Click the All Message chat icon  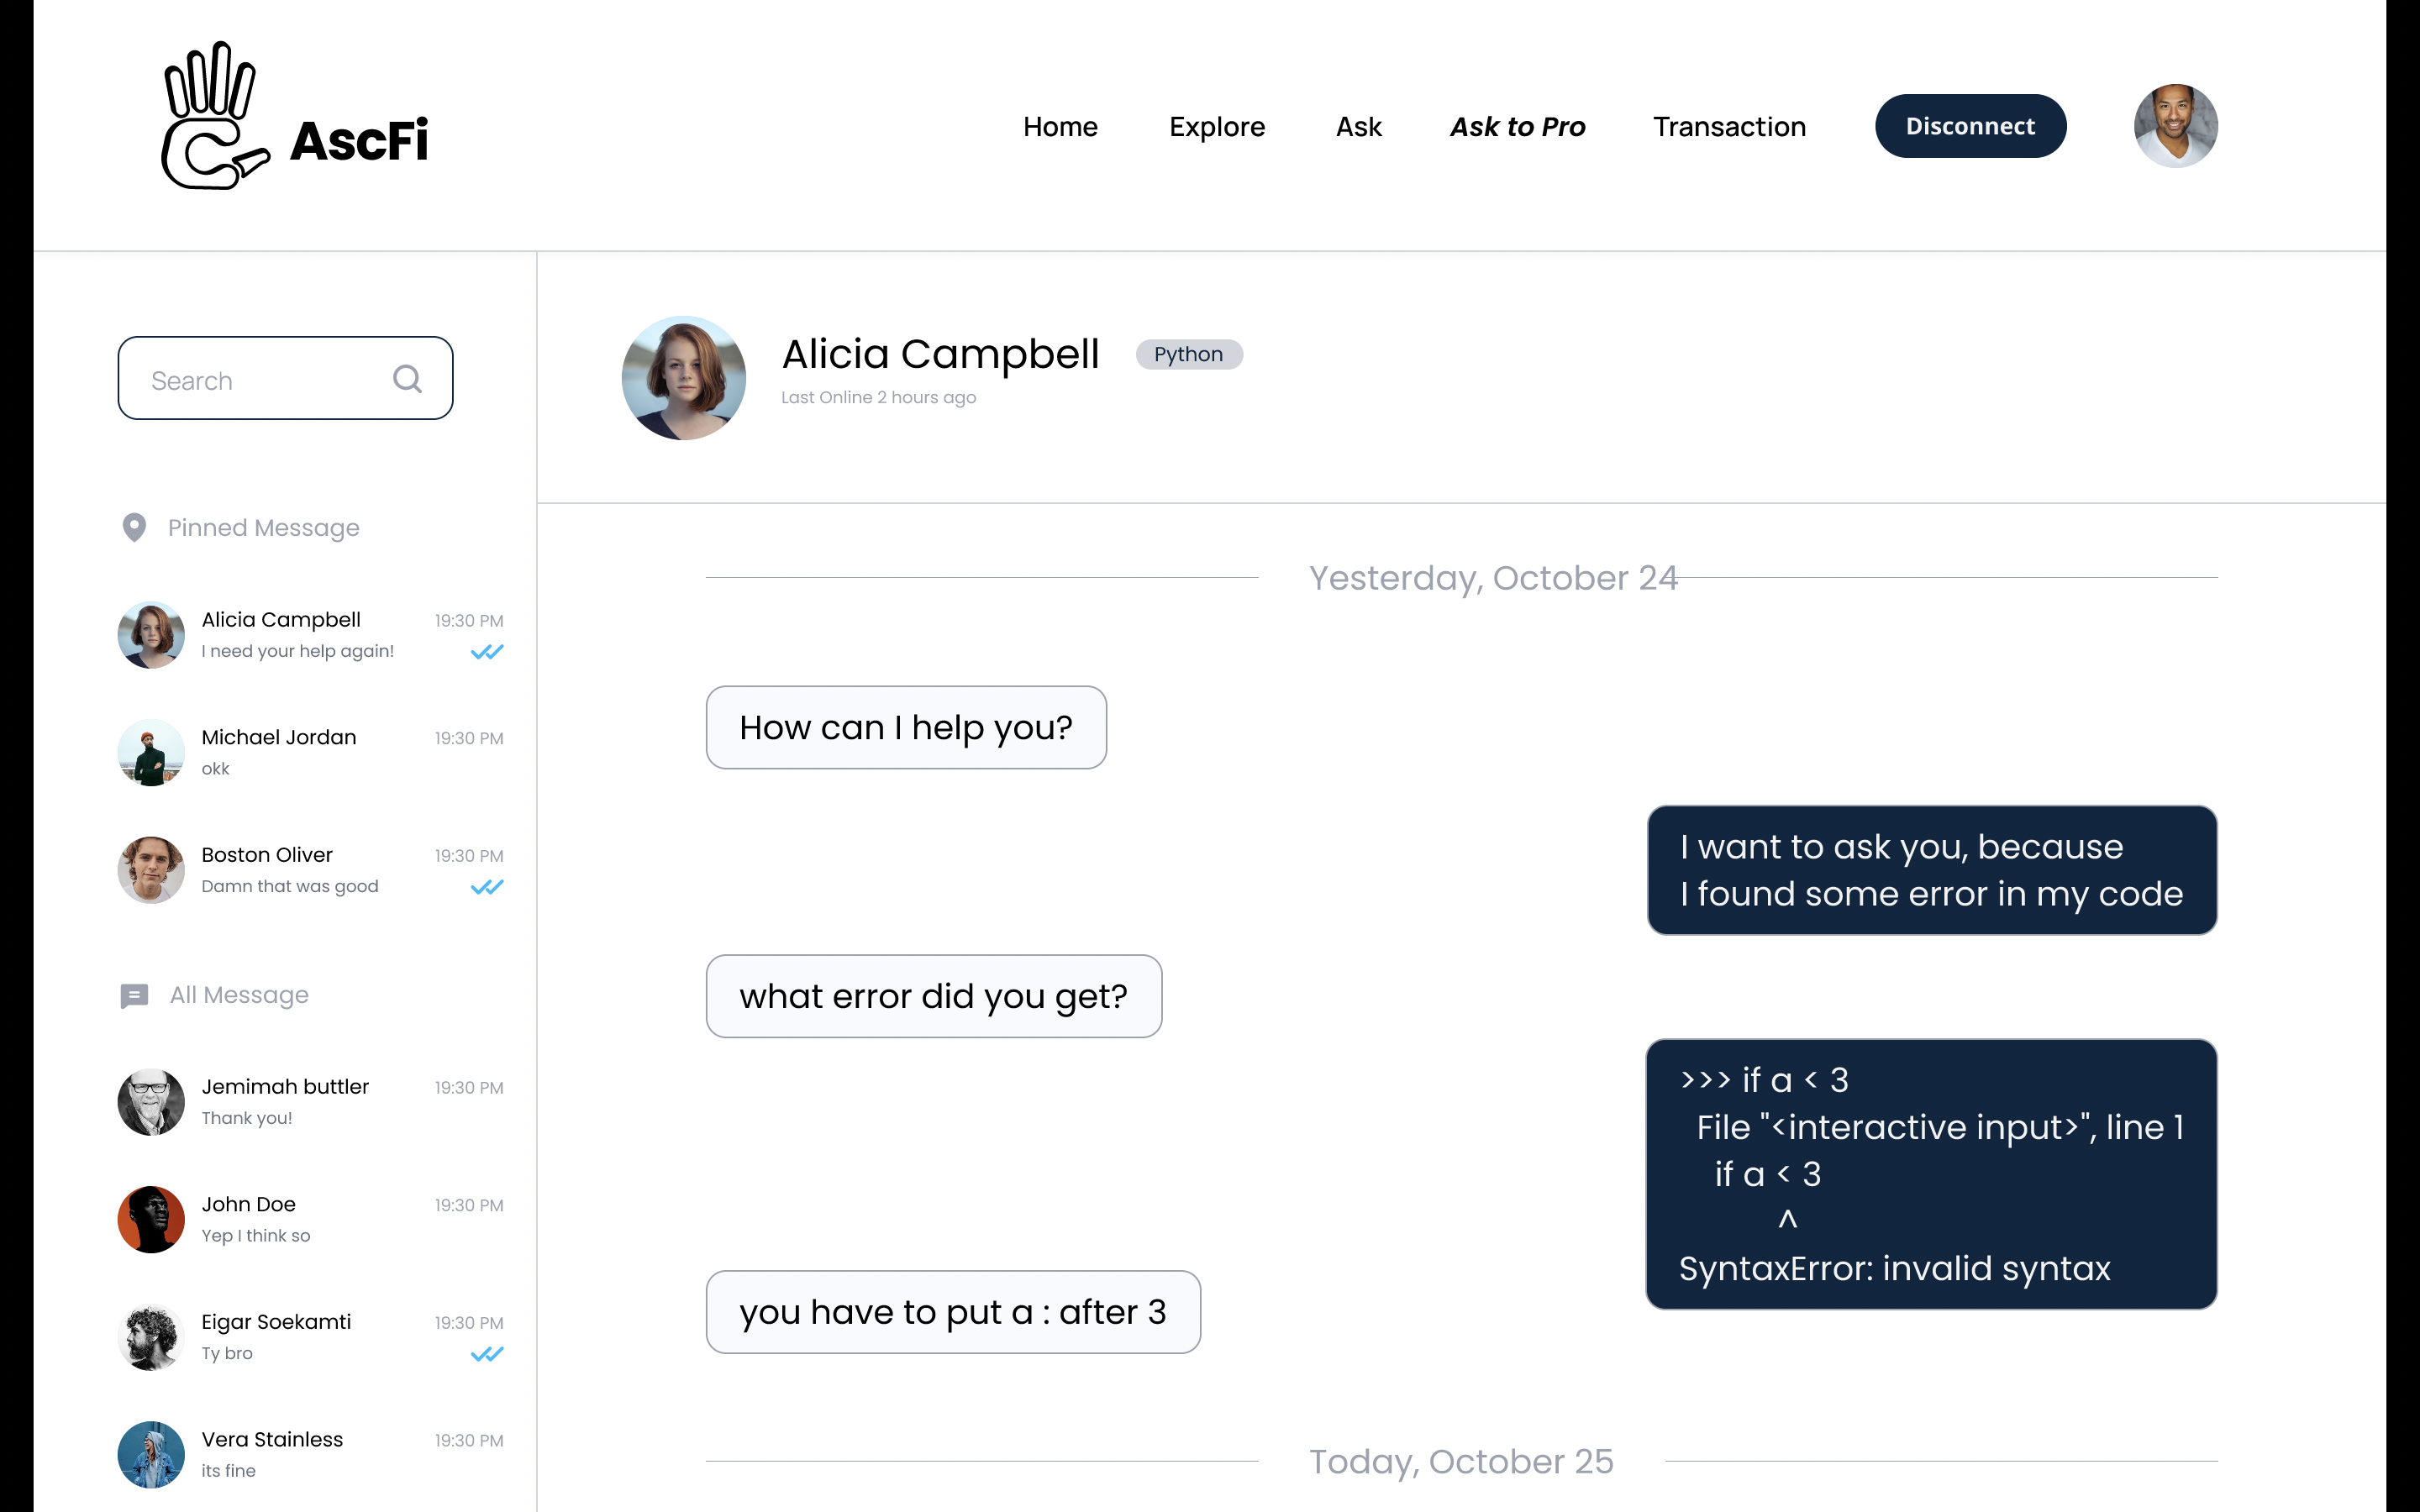pos(134,995)
